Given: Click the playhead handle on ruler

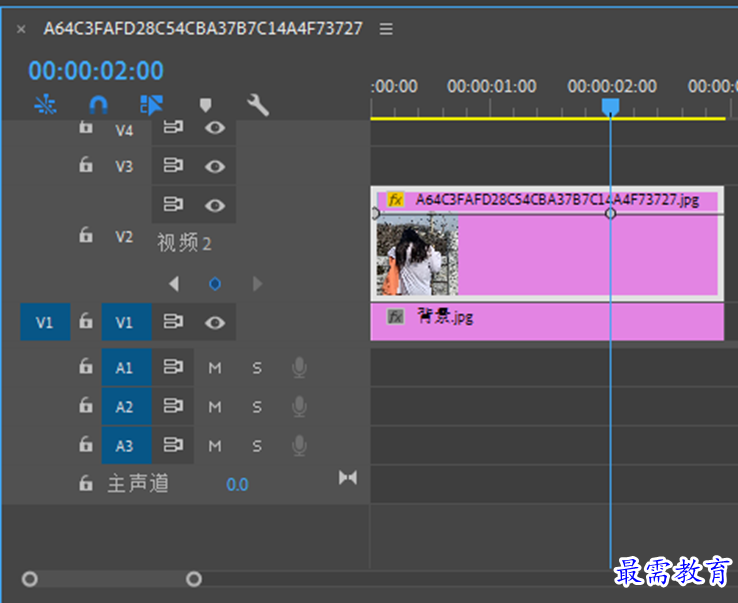Looking at the screenshot, I should pyautogui.click(x=610, y=107).
